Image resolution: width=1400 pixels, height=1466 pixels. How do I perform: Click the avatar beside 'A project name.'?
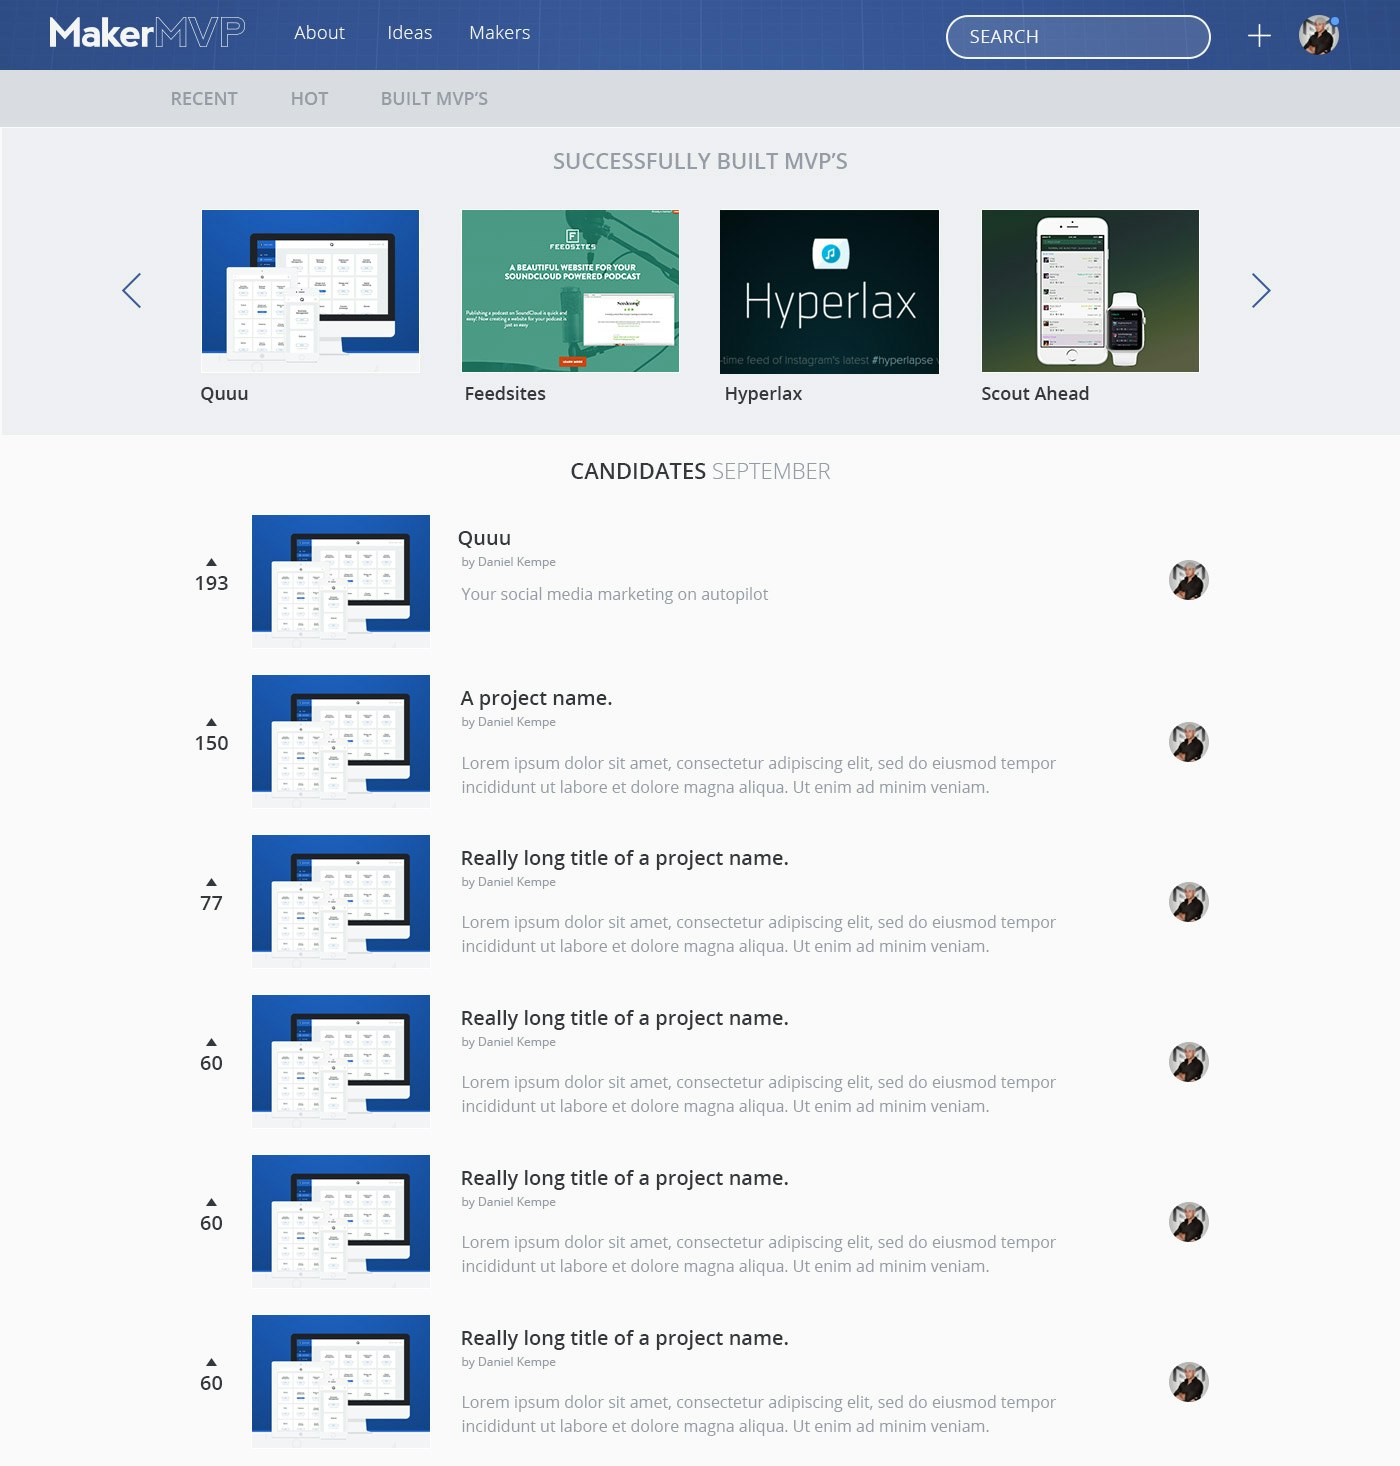(x=1189, y=741)
